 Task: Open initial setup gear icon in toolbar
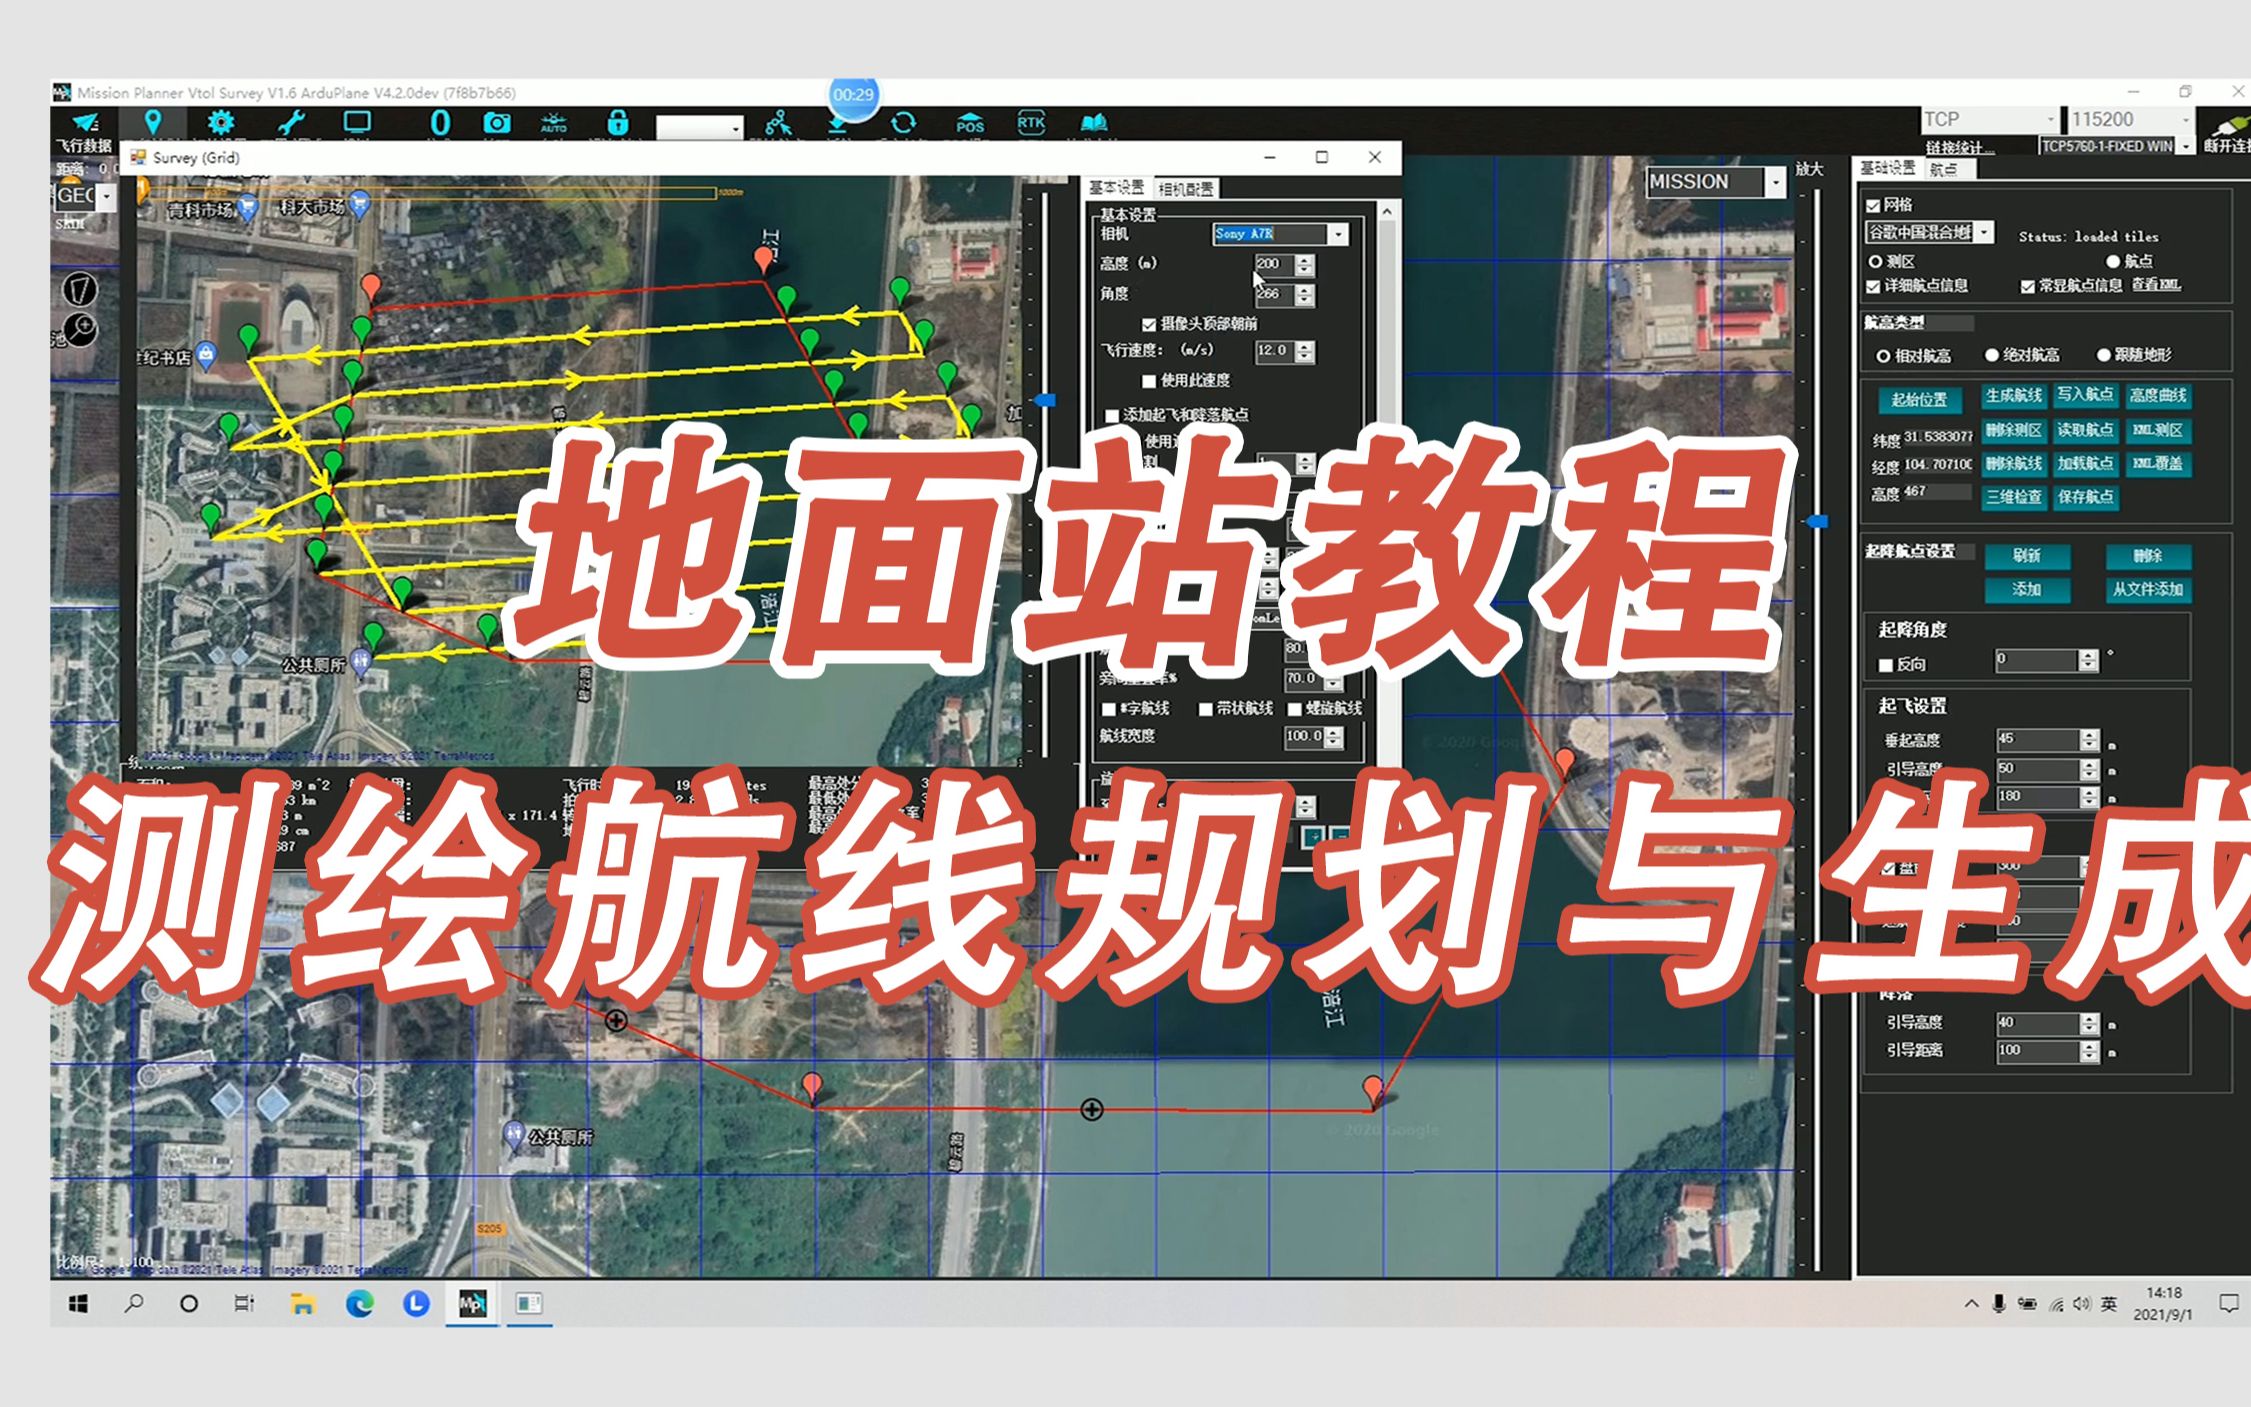click(x=220, y=123)
